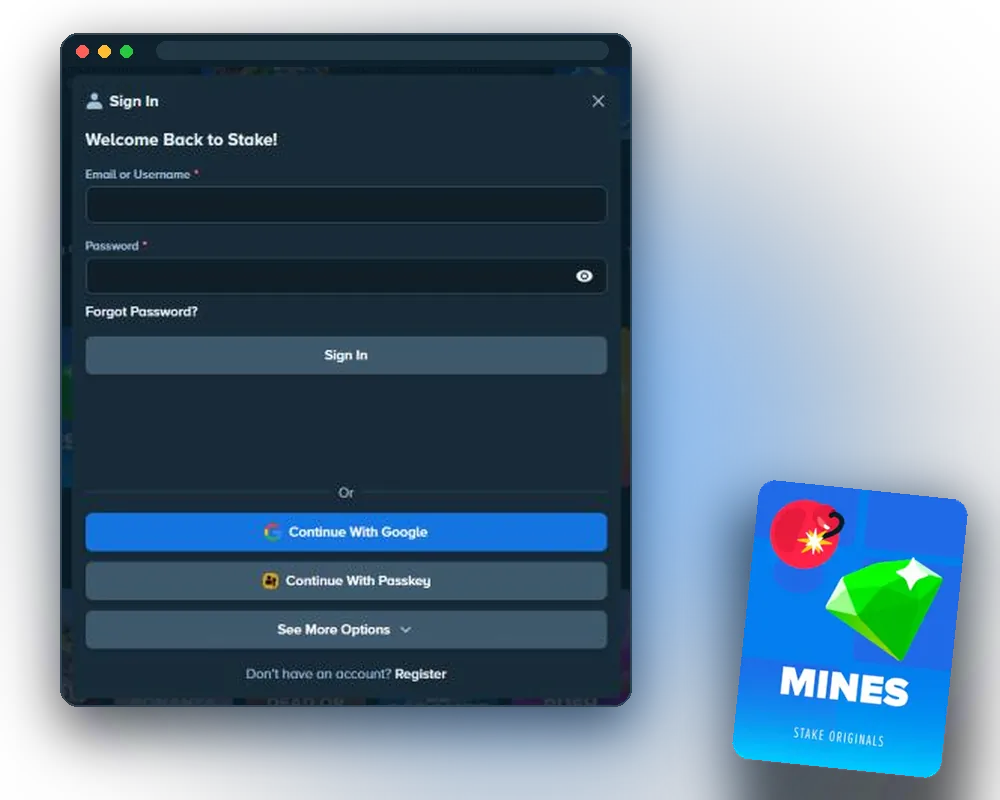Image resolution: width=1000 pixels, height=800 pixels.
Task: Click the red close window dot
Action: 82,51
